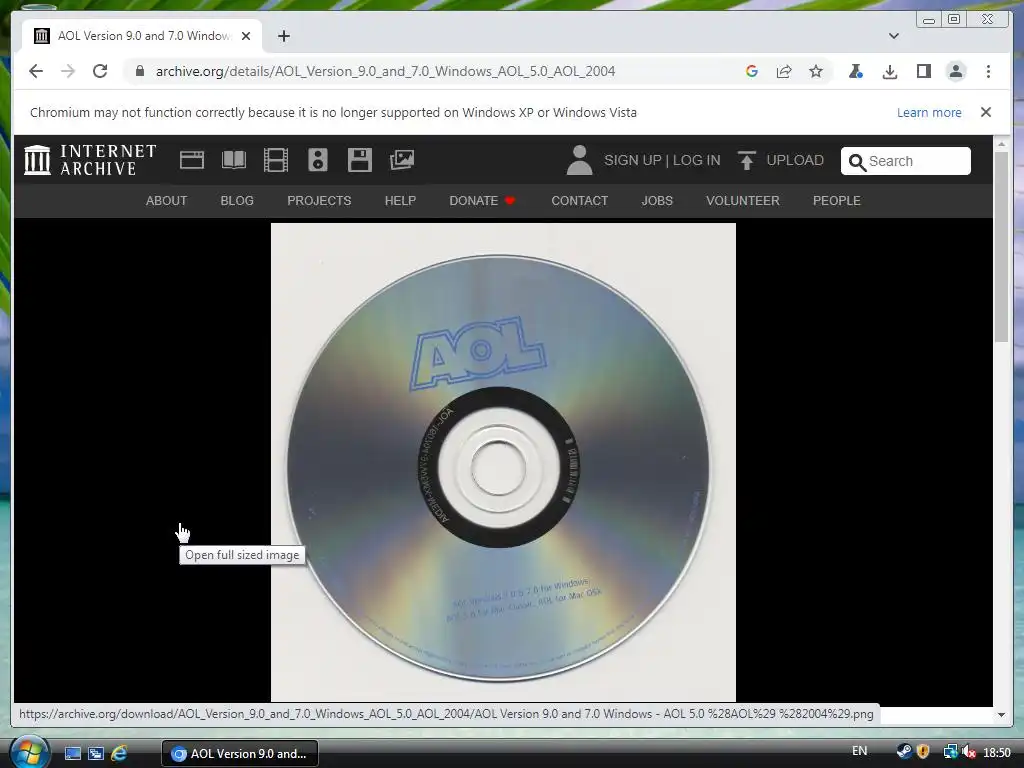Click the magnifier icon in Search box
1024x768 pixels.
tap(857, 161)
